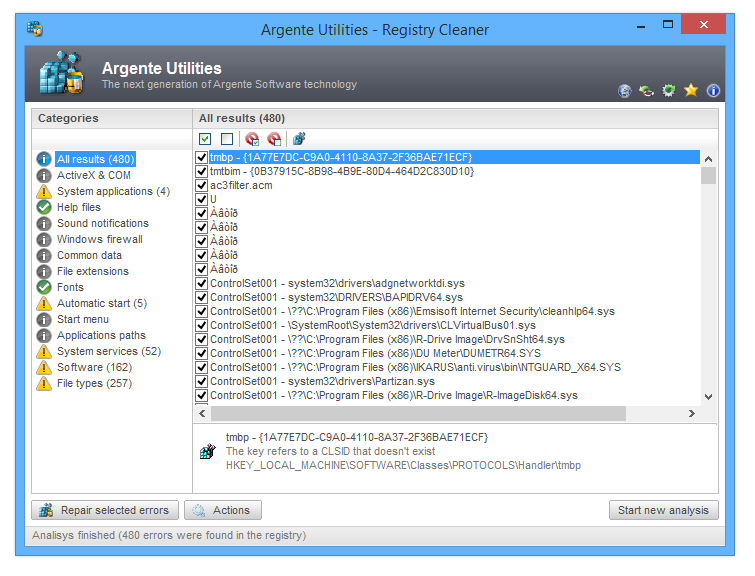This screenshot has width=755, height=576.
Task: Click the 'All results (480)' panel header
Action: click(x=242, y=118)
